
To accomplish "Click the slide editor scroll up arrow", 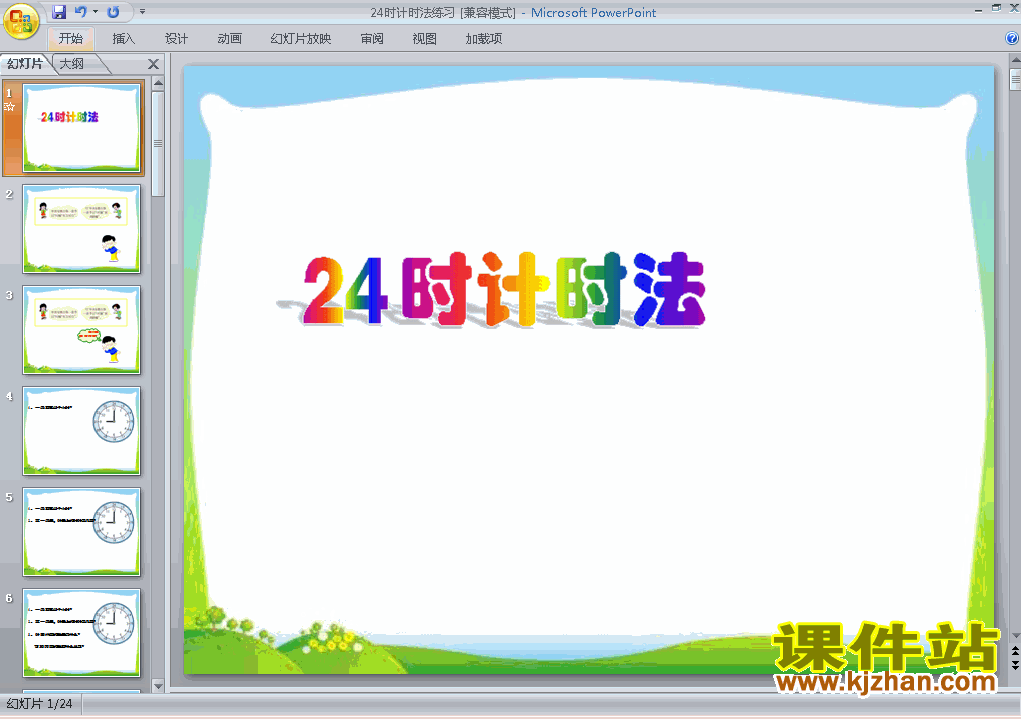I will tap(1015, 61).
